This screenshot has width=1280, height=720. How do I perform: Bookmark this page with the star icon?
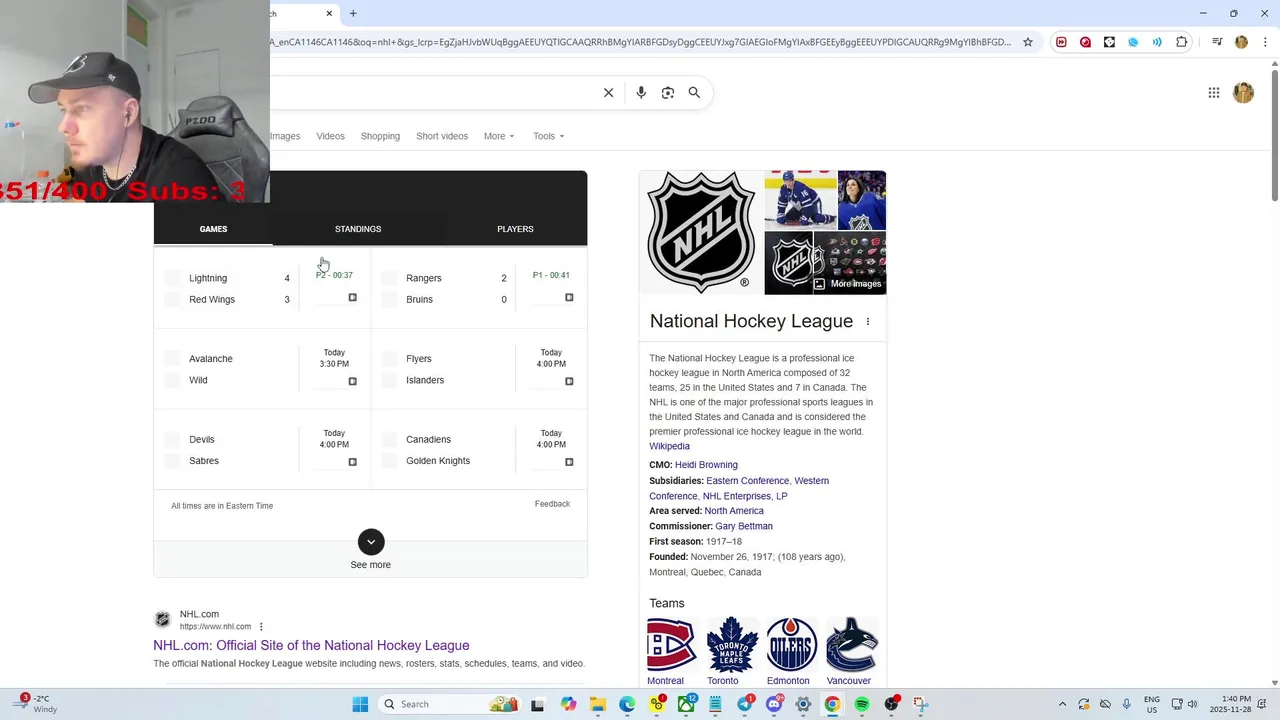click(x=1028, y=42)
